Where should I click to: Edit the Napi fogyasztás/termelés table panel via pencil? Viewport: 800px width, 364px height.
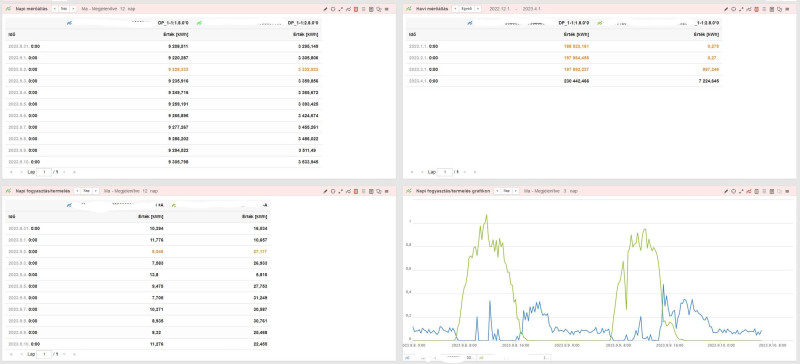coord(325,191)
